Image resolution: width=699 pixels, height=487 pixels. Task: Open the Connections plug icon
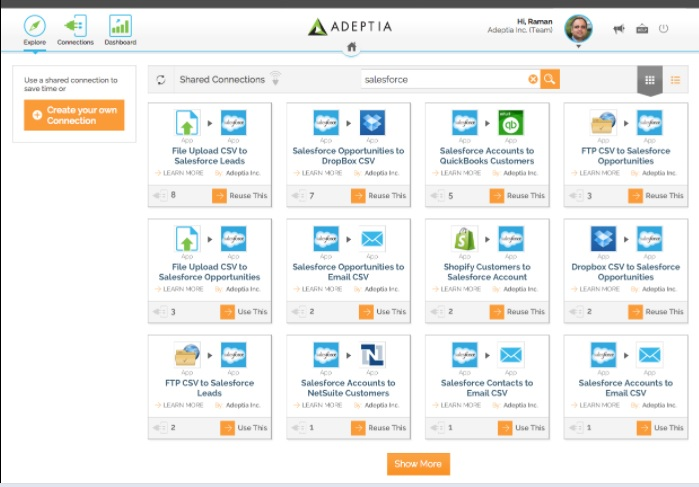(x=75, y=25)
